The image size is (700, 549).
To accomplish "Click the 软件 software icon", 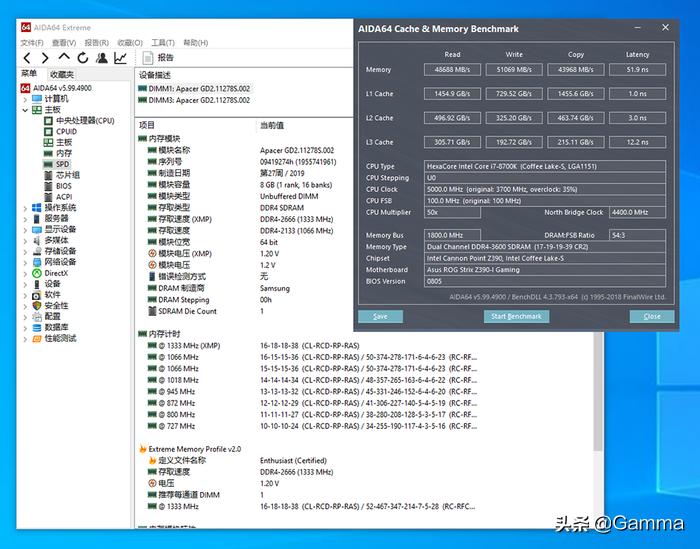I will tap(37, 295).
